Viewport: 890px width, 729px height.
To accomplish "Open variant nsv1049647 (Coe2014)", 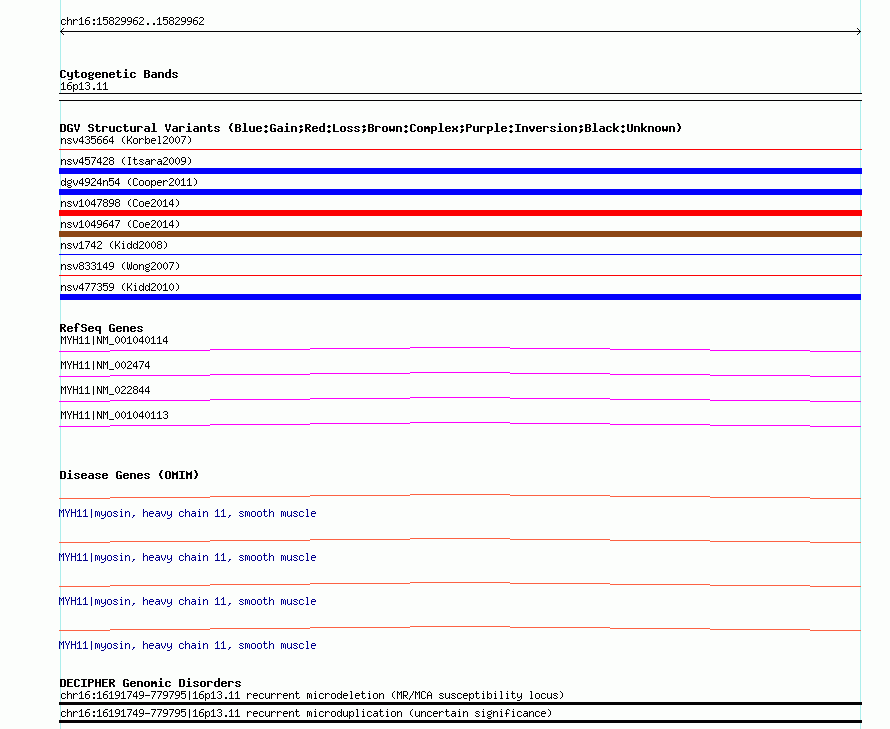I will tap(120, 224).
